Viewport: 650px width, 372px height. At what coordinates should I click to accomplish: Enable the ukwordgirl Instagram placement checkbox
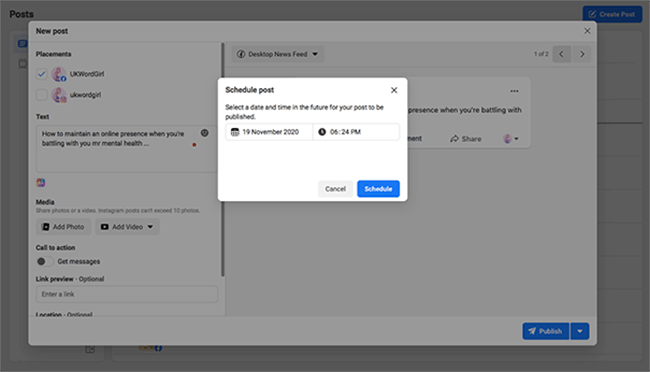pyautogui.click(x=41, y=95)
